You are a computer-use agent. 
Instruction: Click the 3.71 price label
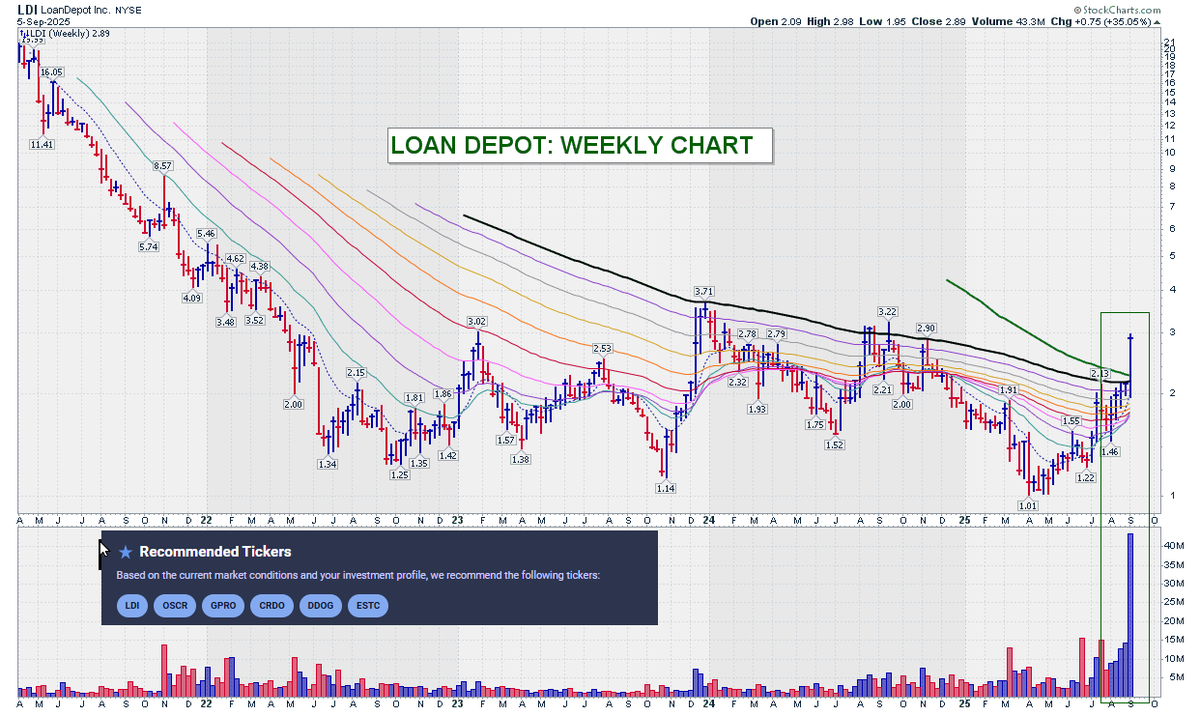706,291
